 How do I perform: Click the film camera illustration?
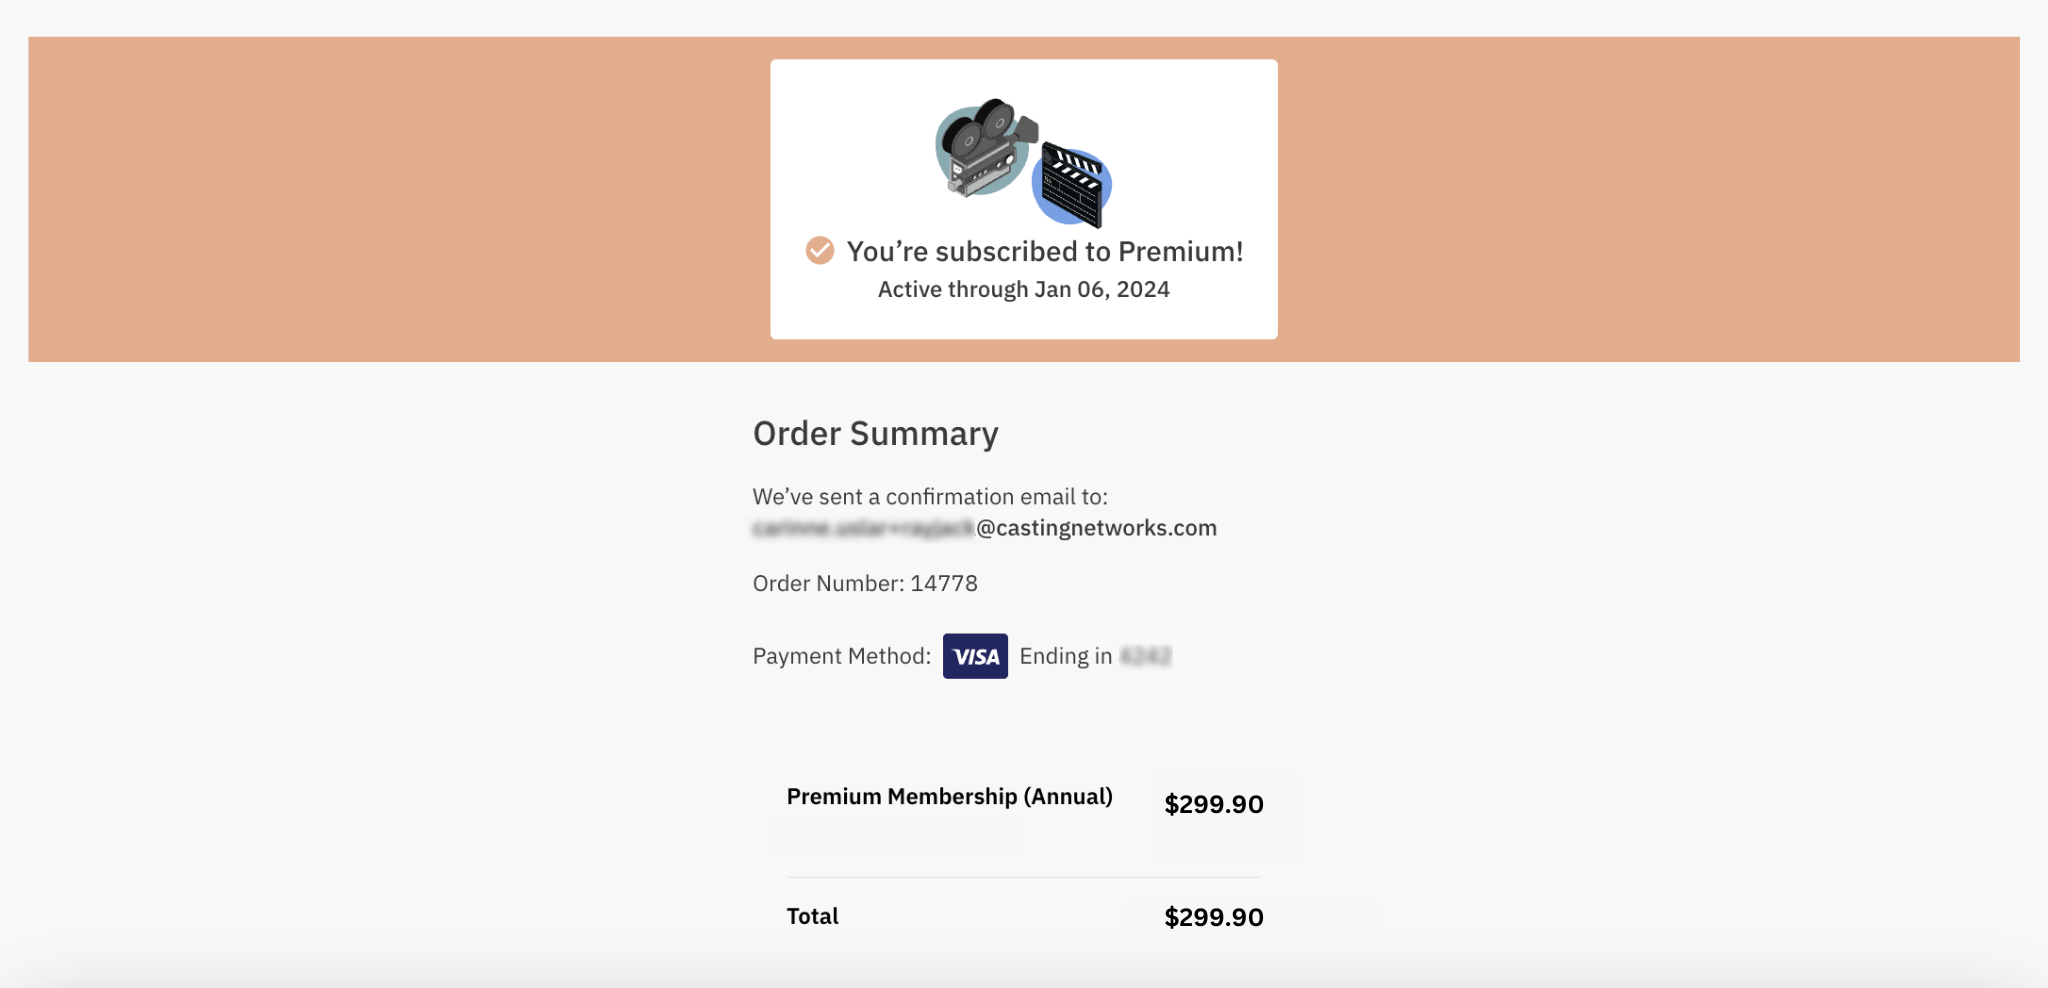[x=982, y=148]
